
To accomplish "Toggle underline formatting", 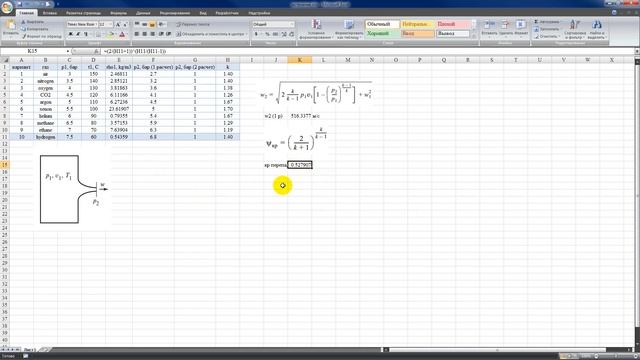I will [86, 34].
